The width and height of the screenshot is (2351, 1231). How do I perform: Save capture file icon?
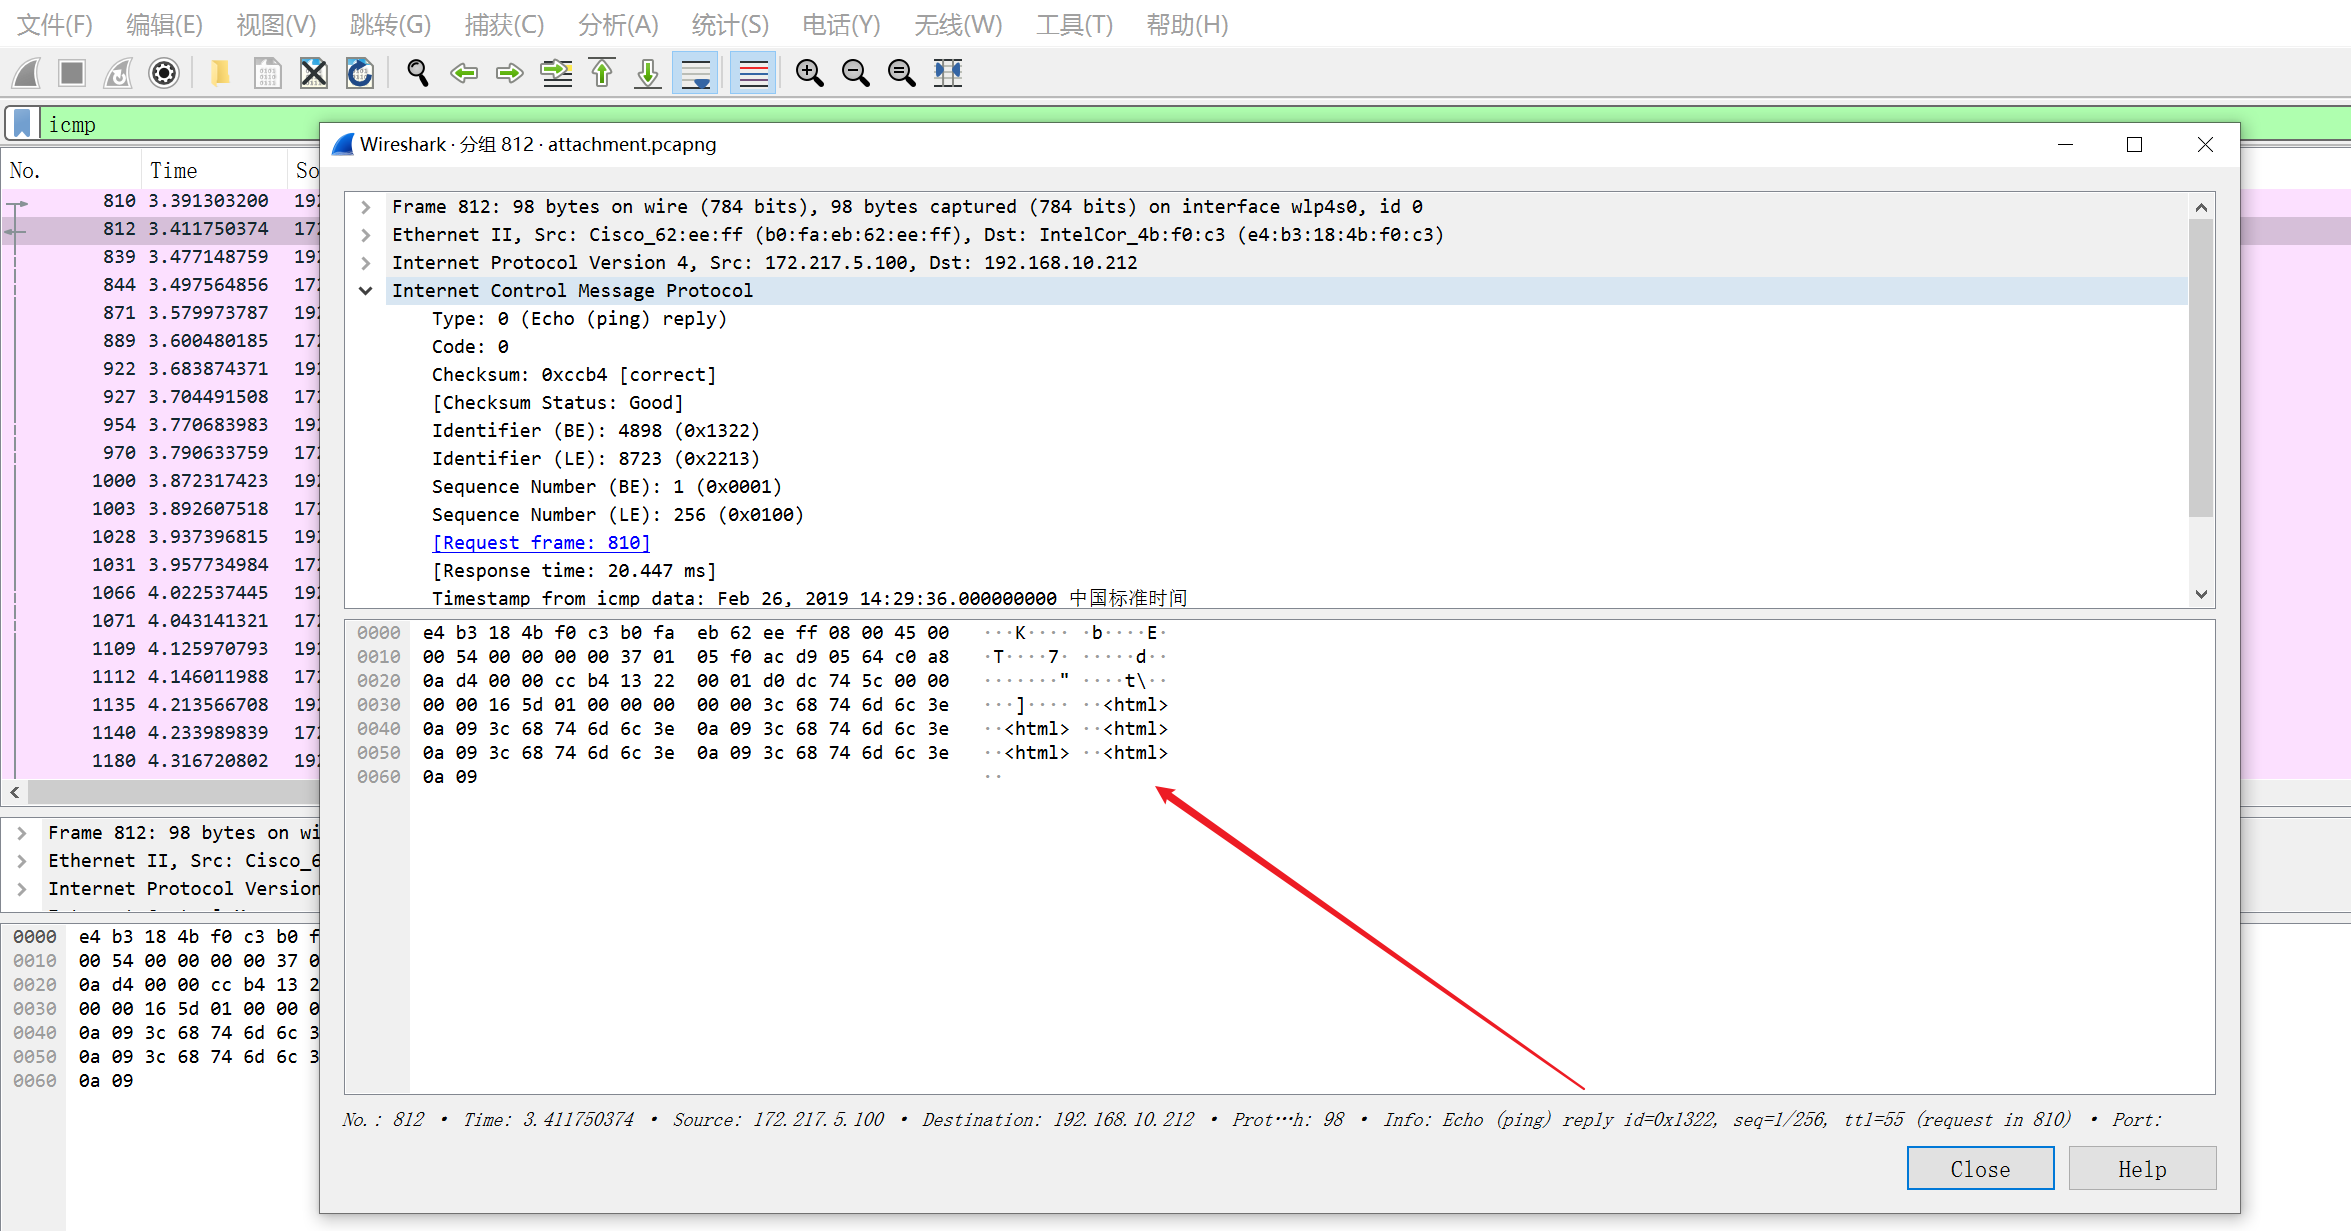coord(267,73)
